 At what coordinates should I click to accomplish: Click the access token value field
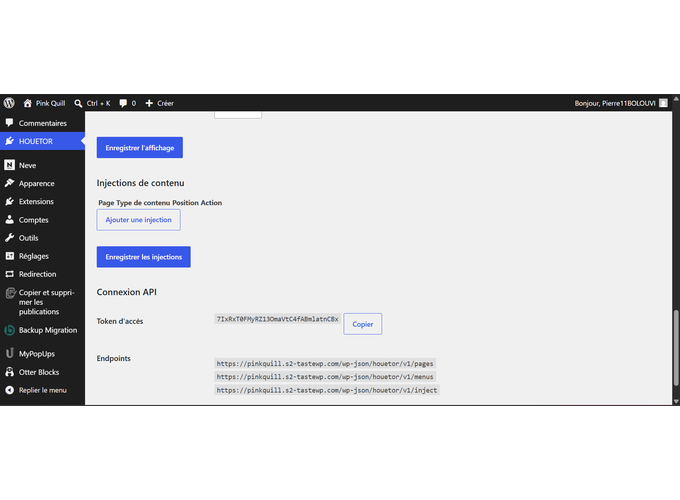point(278,319)
